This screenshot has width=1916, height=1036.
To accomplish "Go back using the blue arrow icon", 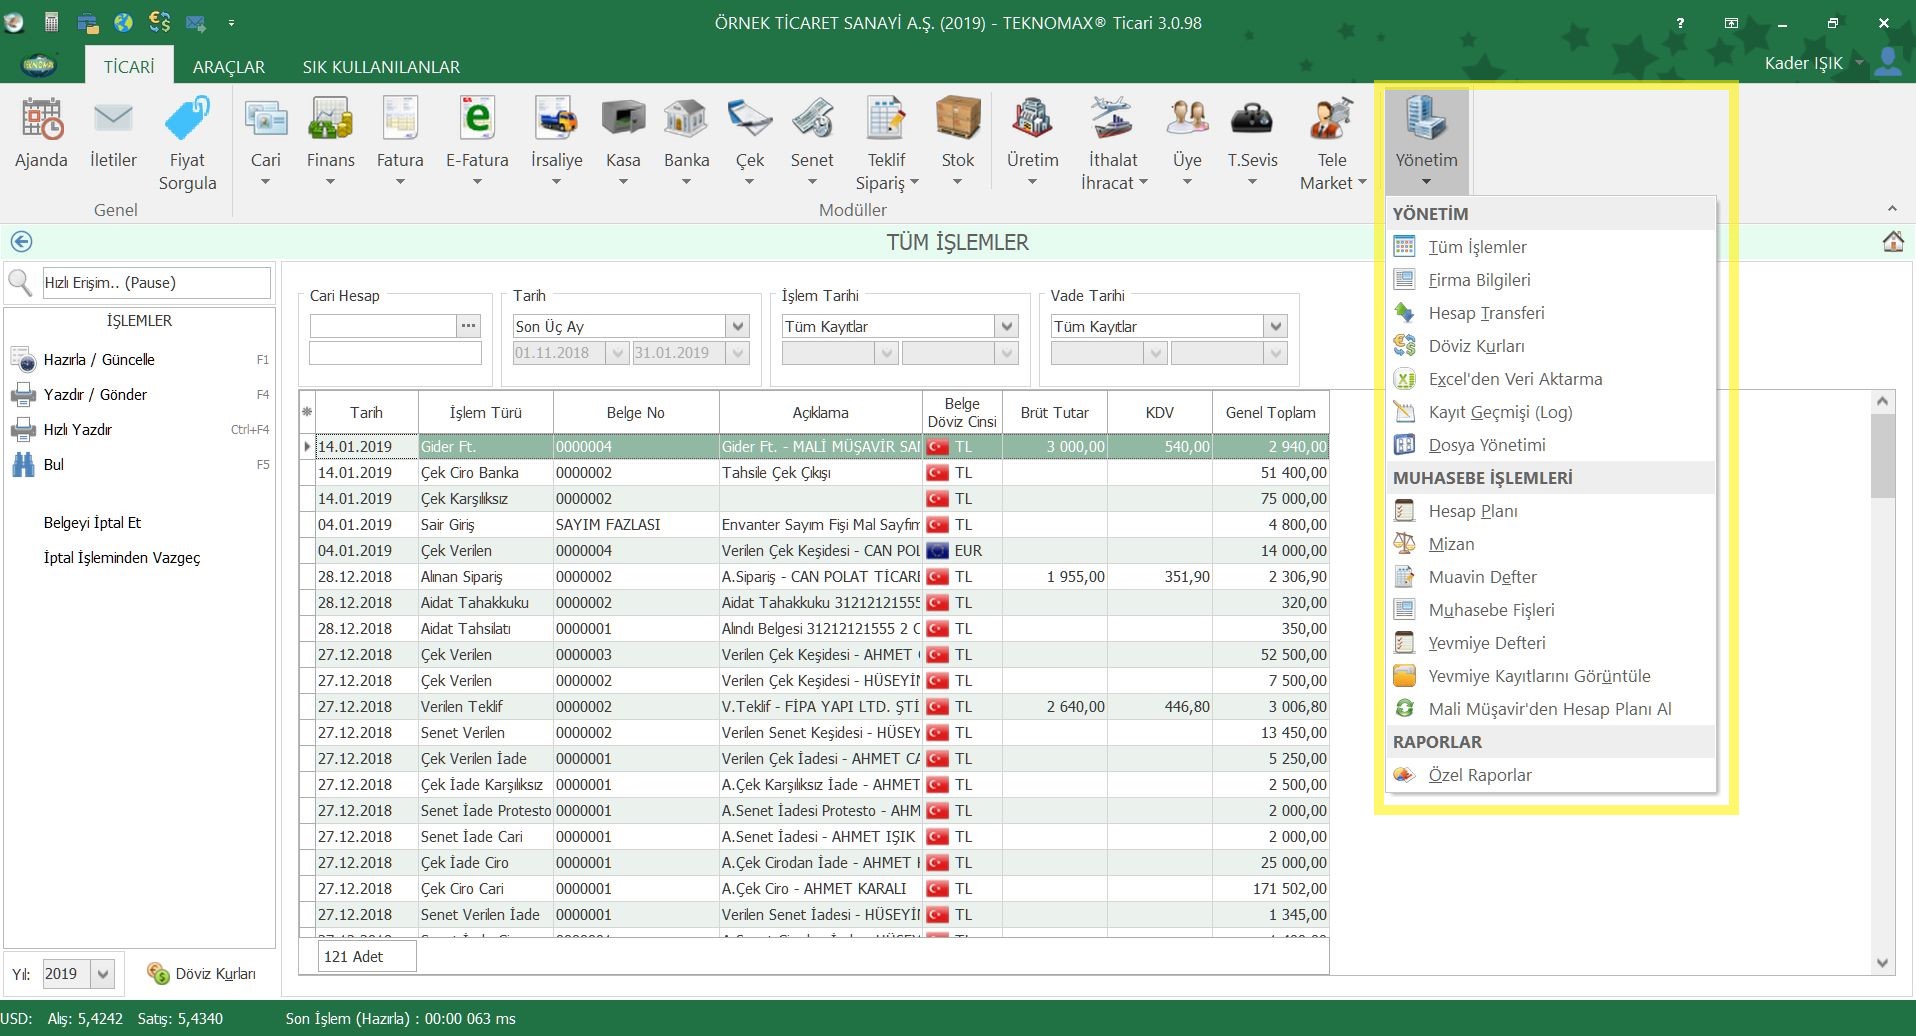I will [21, 242].
